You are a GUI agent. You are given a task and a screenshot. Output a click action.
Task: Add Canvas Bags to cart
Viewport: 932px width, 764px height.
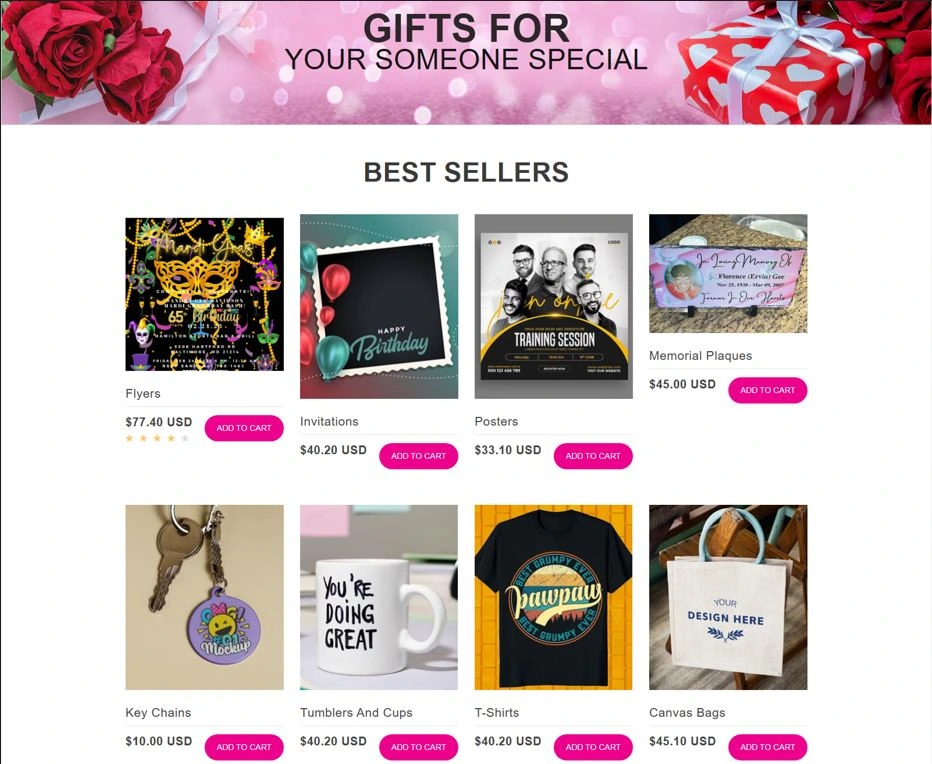(x=767, y=747)
